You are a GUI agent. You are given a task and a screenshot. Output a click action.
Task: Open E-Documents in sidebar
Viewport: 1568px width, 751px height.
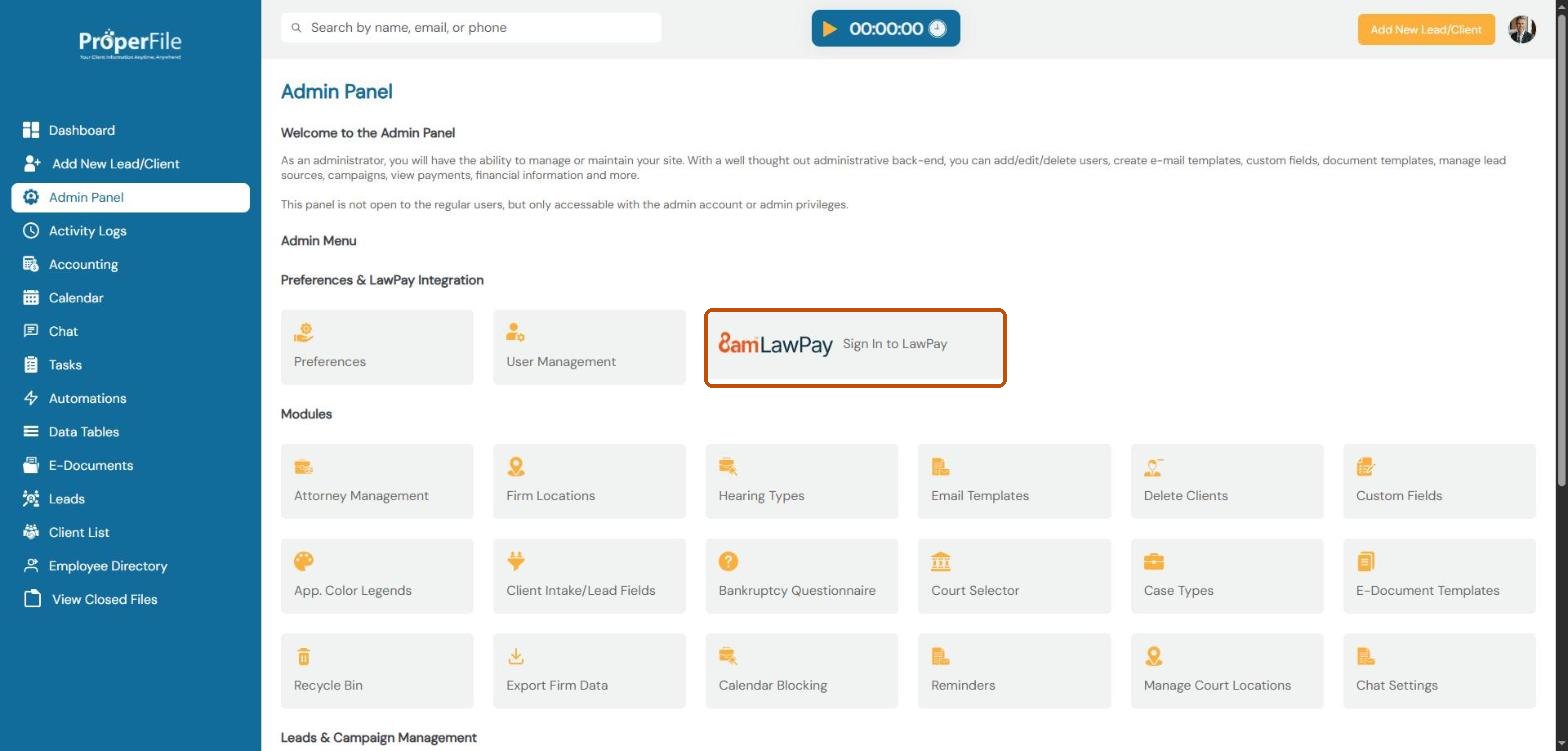point(130,465)
